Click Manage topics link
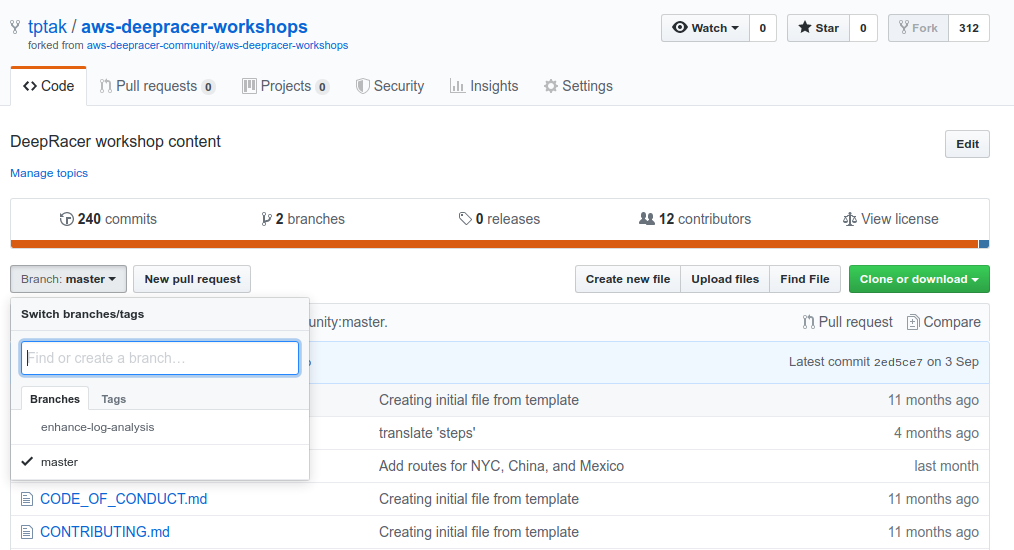Image resolution: width=1014 pixels, height=550 pixels. tap(49, 173)
